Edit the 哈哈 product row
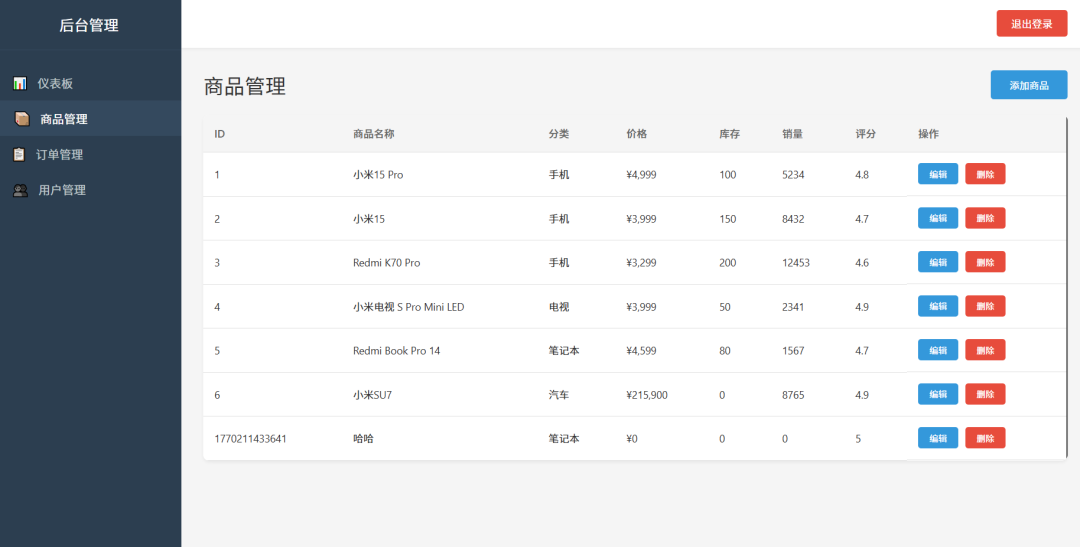Screen dimensions: 1080x547 coord(937,437)
